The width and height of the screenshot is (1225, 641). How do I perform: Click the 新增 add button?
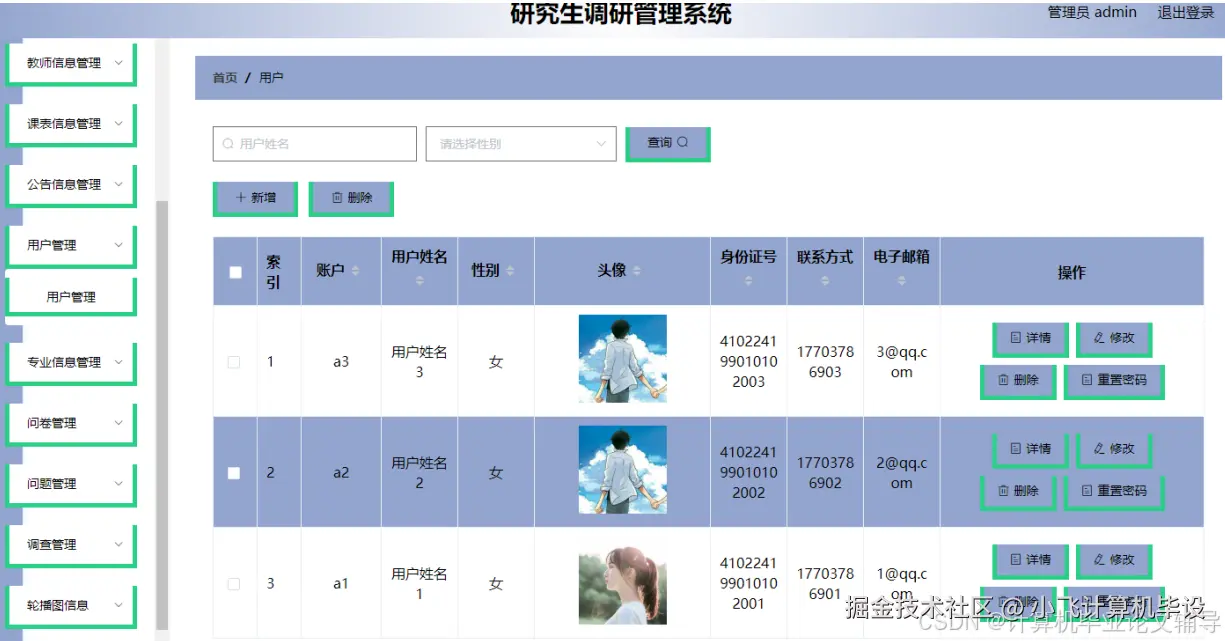click(256, 198)
